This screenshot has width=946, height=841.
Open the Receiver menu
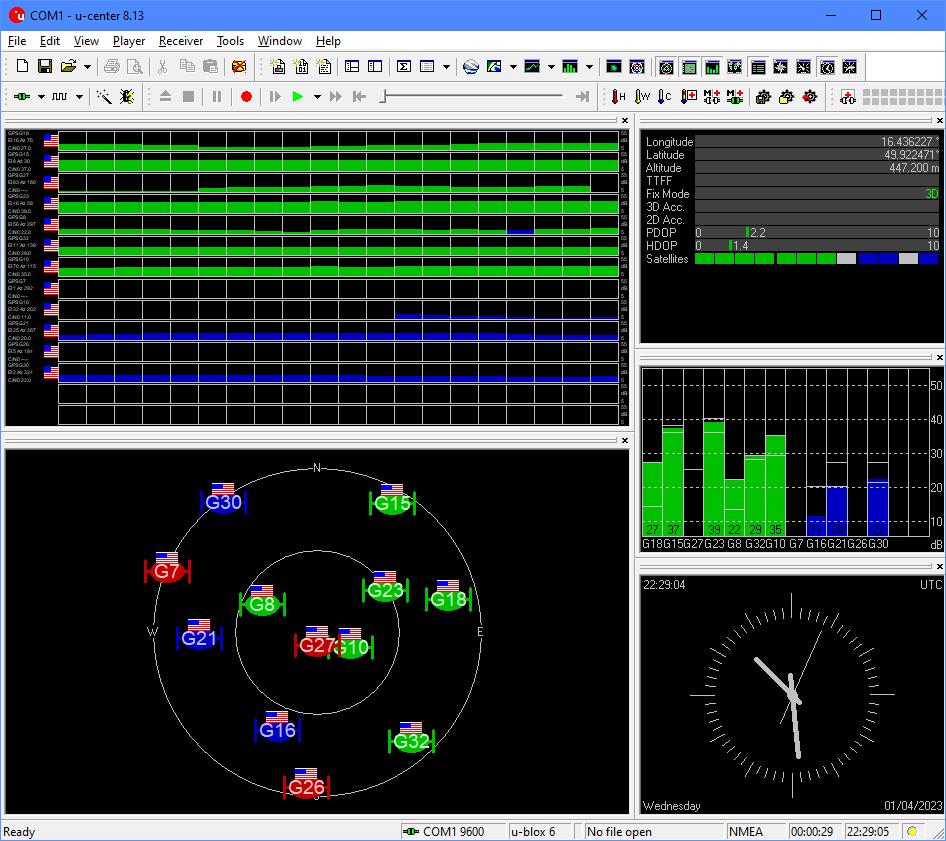(180, 41)
